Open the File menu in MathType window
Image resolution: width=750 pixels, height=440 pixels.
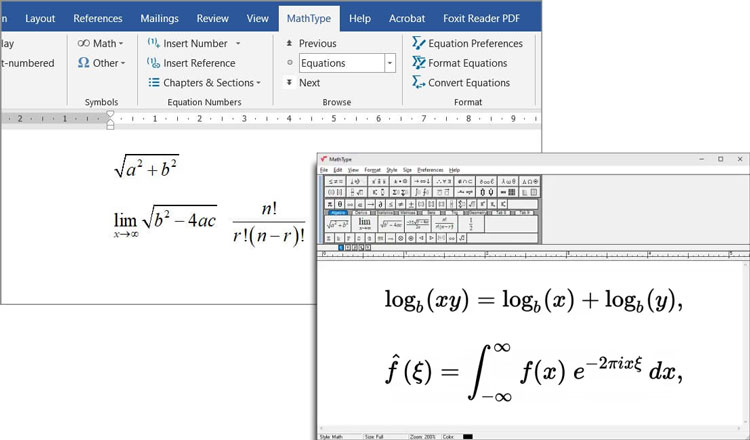click(324, 170)
